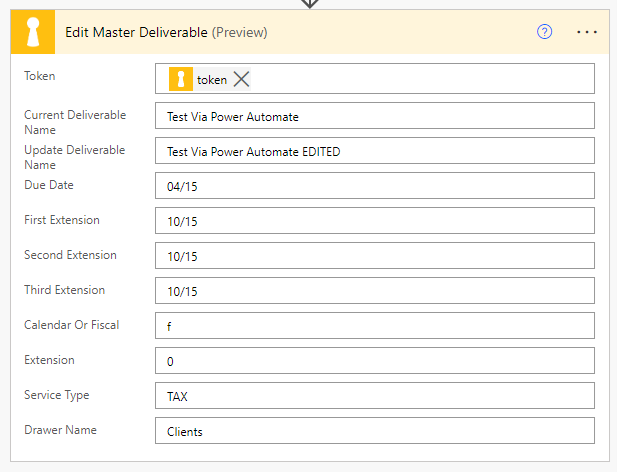Focus the Second Extension field
The image size is (617, 472).
pyautogui.click(x=375, y=256)
